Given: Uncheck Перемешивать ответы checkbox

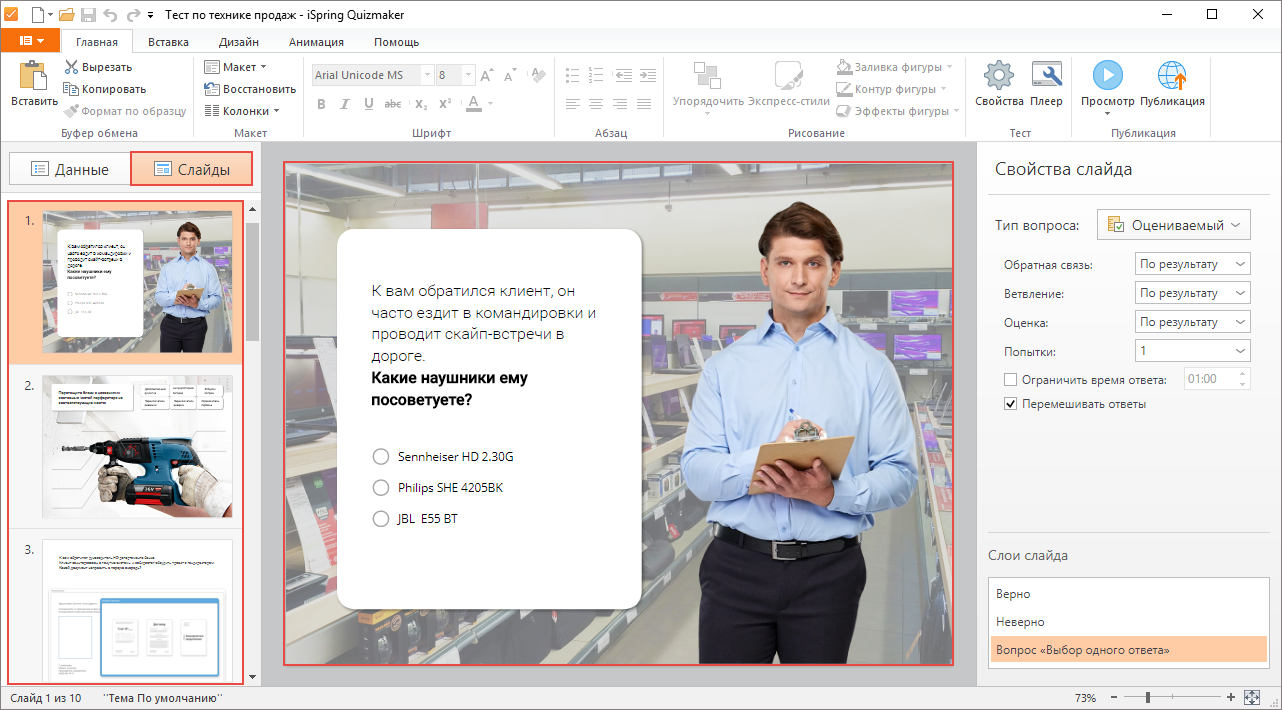Looking at the screenshot, I should click(x=1010, y=404).
